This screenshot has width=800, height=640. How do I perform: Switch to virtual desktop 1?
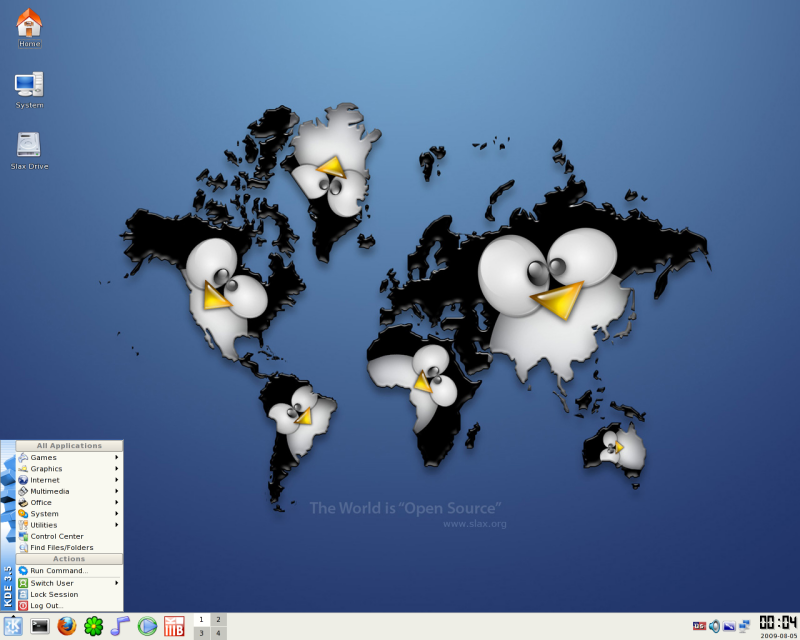[202, 620]
